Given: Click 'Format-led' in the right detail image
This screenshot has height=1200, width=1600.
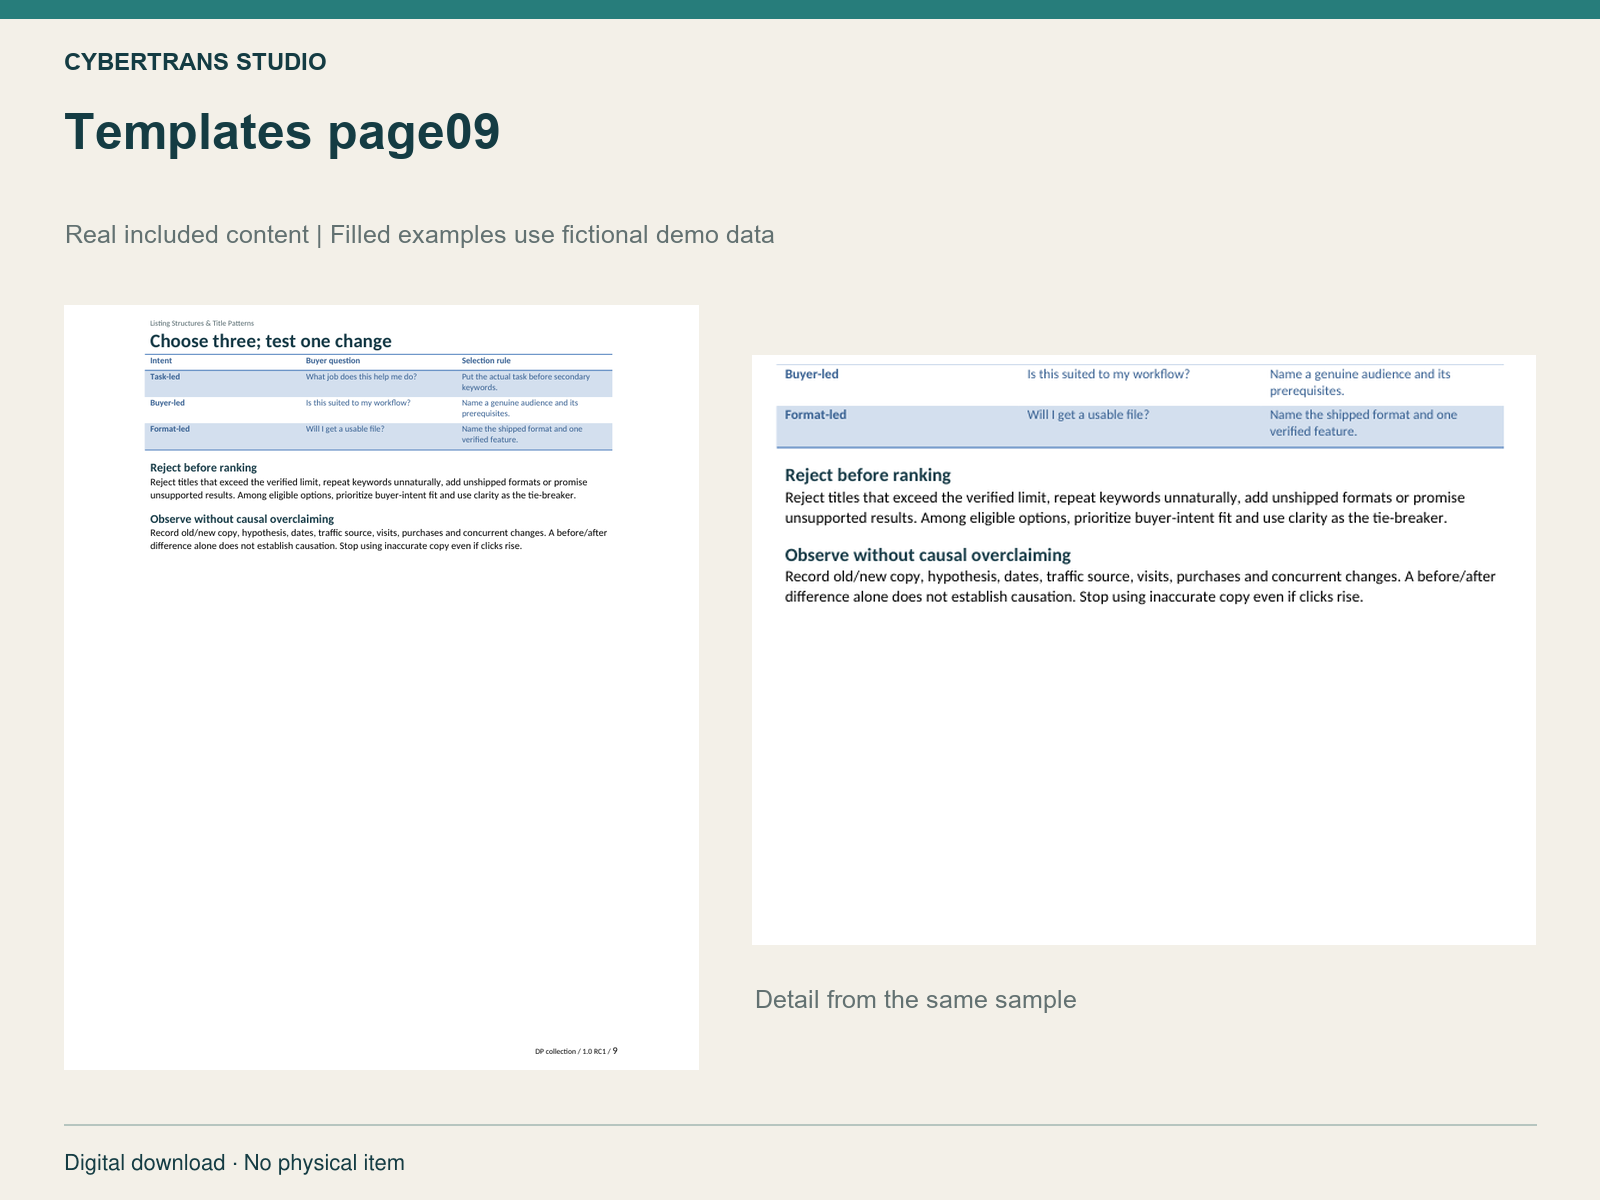Looking at the screenshot, I should click(816, 415).
